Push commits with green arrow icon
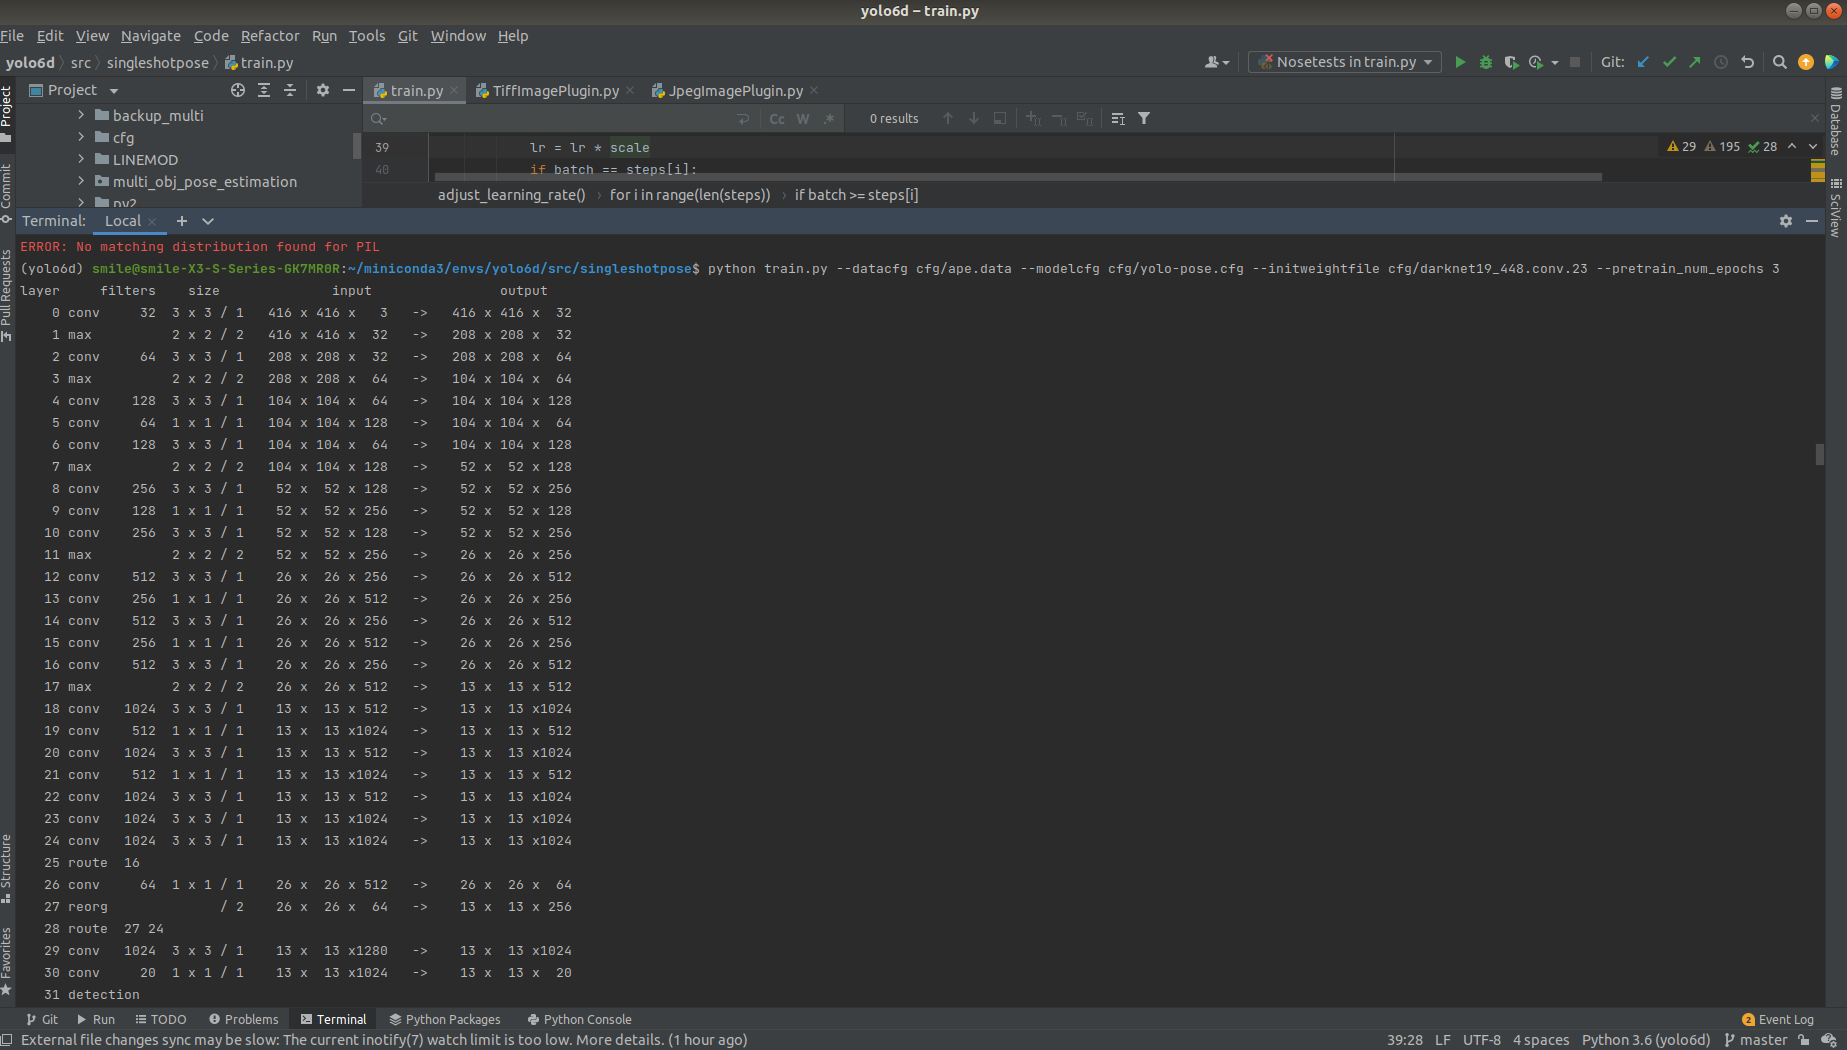Viewport: 1847px width, 1050px height. point(1695,62)
